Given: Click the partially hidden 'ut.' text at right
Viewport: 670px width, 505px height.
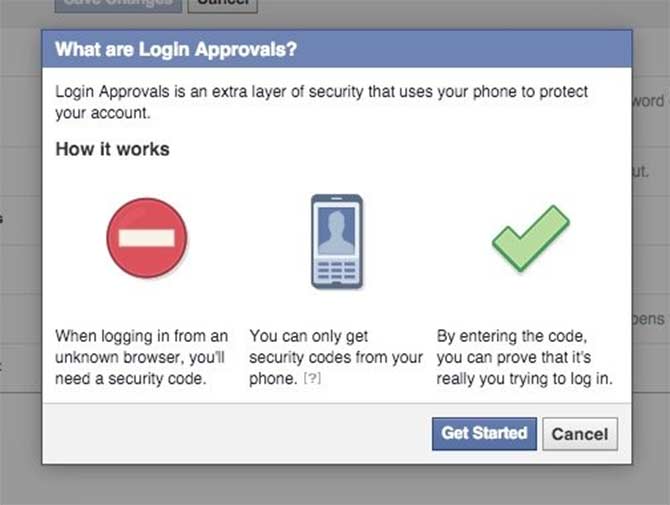Looking at the screenshot, I should tap(642, 170).
